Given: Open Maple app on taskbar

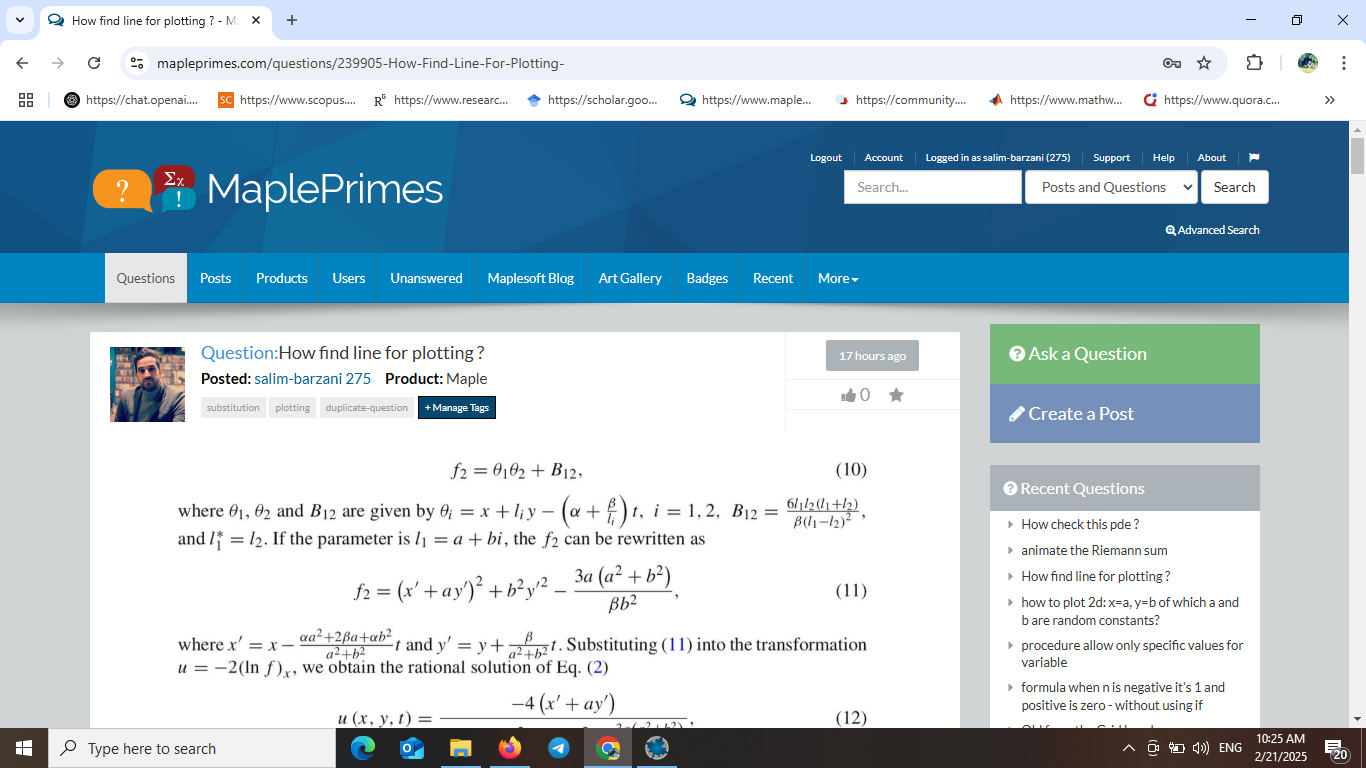Looking at the screenshot, I should 656,748.
